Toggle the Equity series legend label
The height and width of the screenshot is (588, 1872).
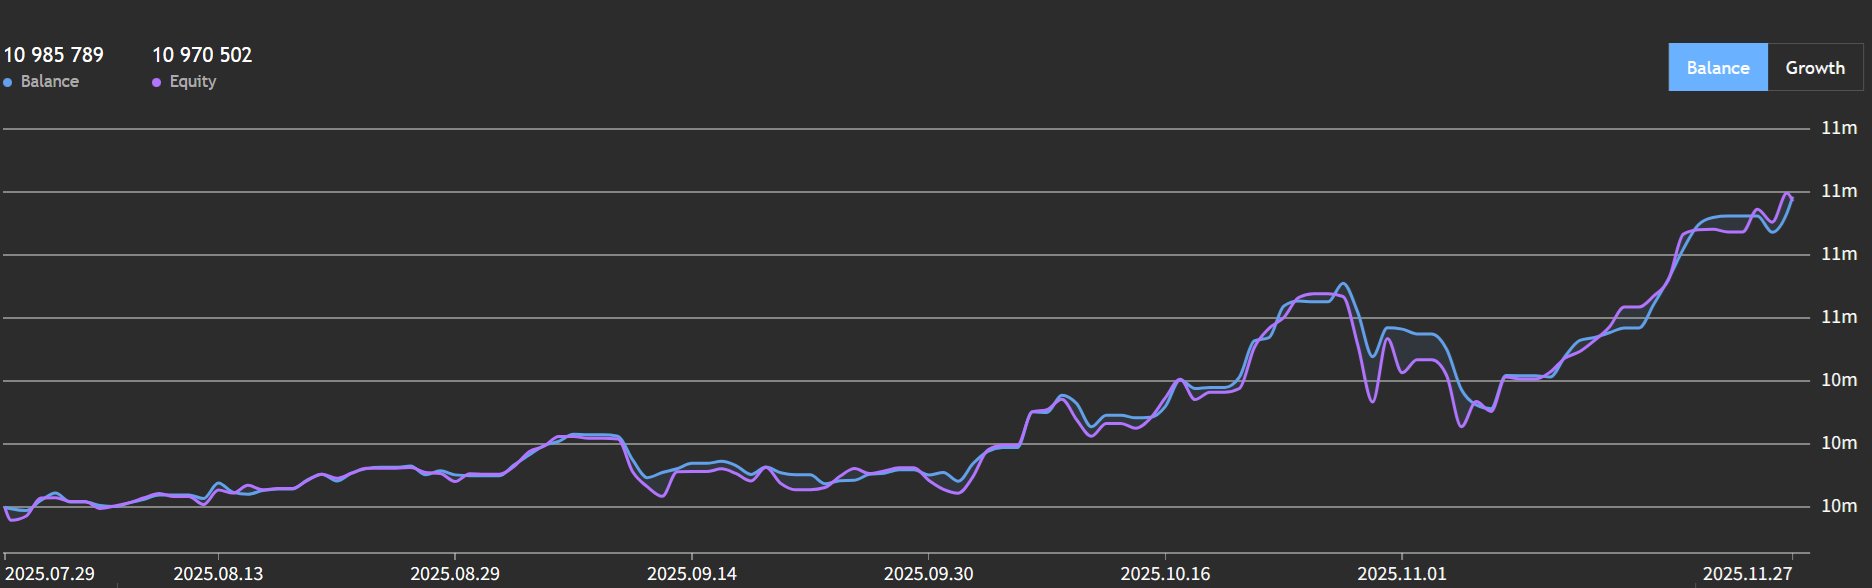(x=192, y=82)
